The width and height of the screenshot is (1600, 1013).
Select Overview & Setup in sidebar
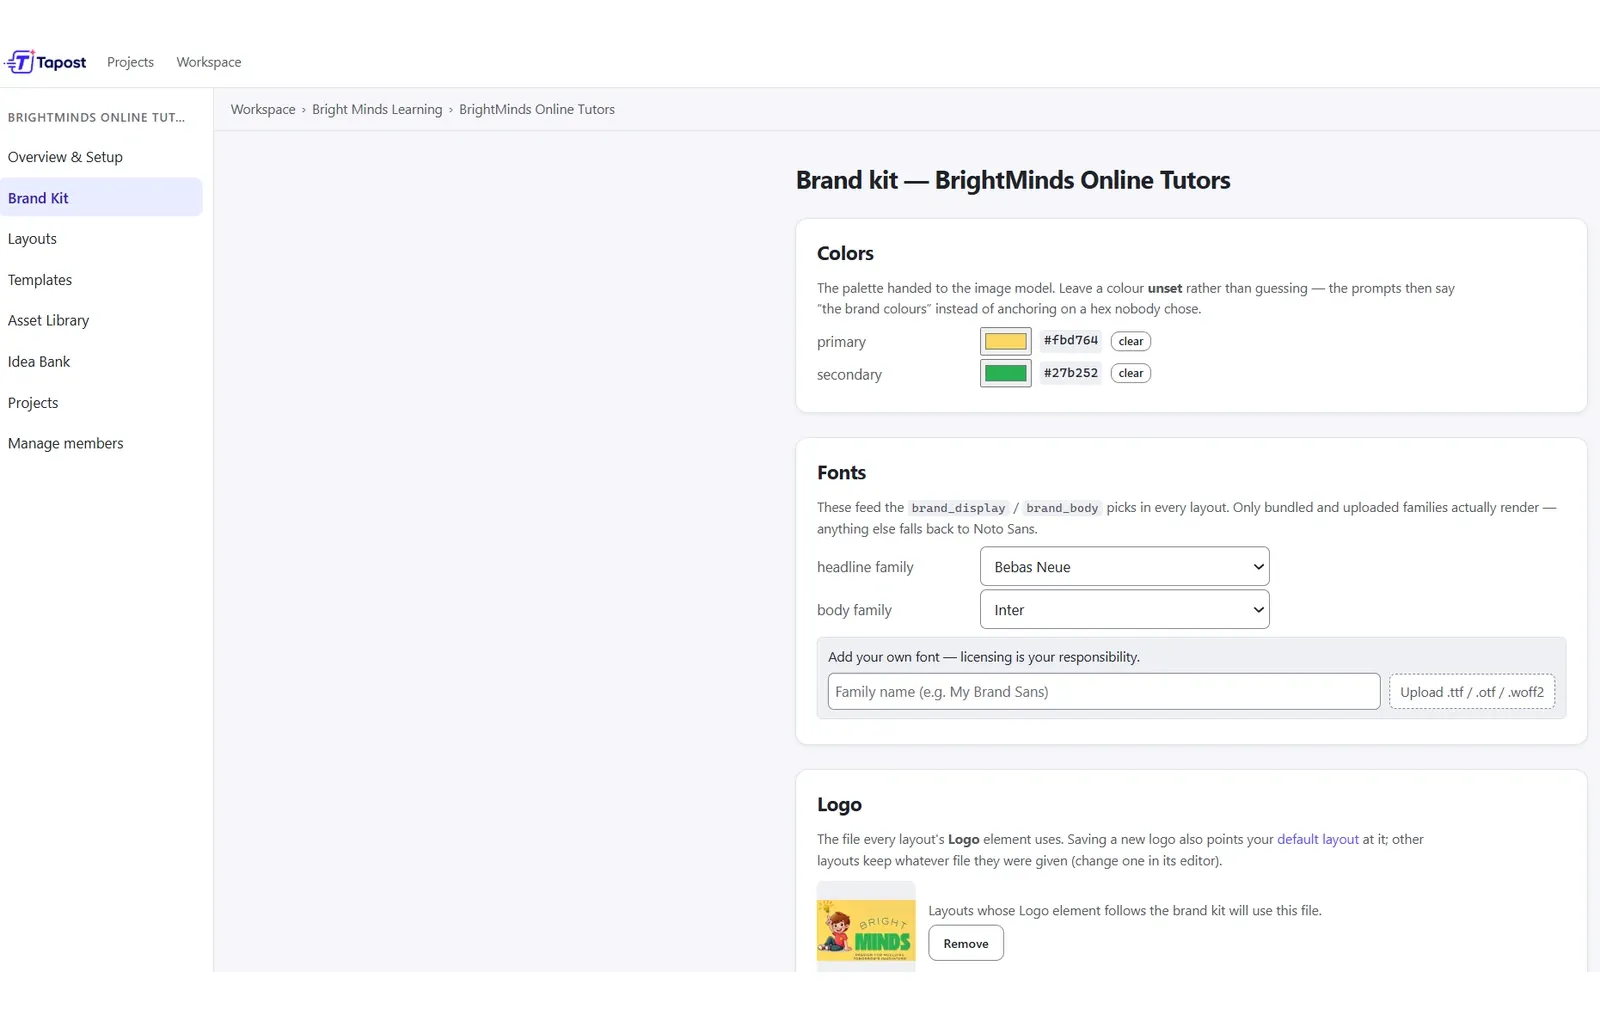(65, 157)
